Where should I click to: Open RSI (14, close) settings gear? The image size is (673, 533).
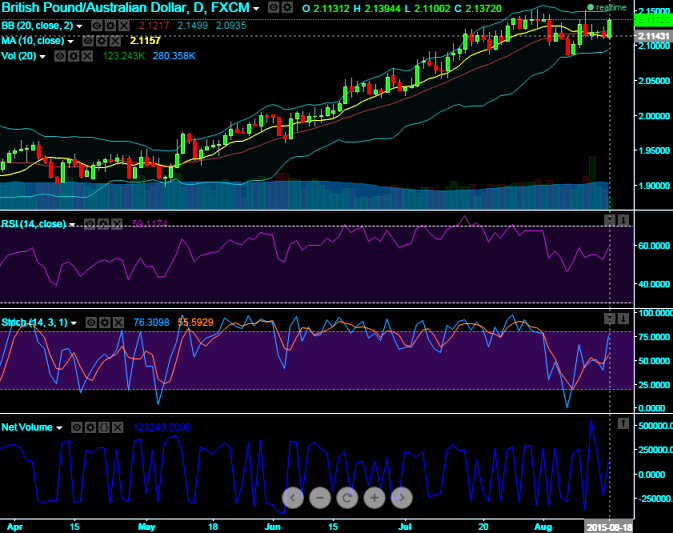pos(103,224)
